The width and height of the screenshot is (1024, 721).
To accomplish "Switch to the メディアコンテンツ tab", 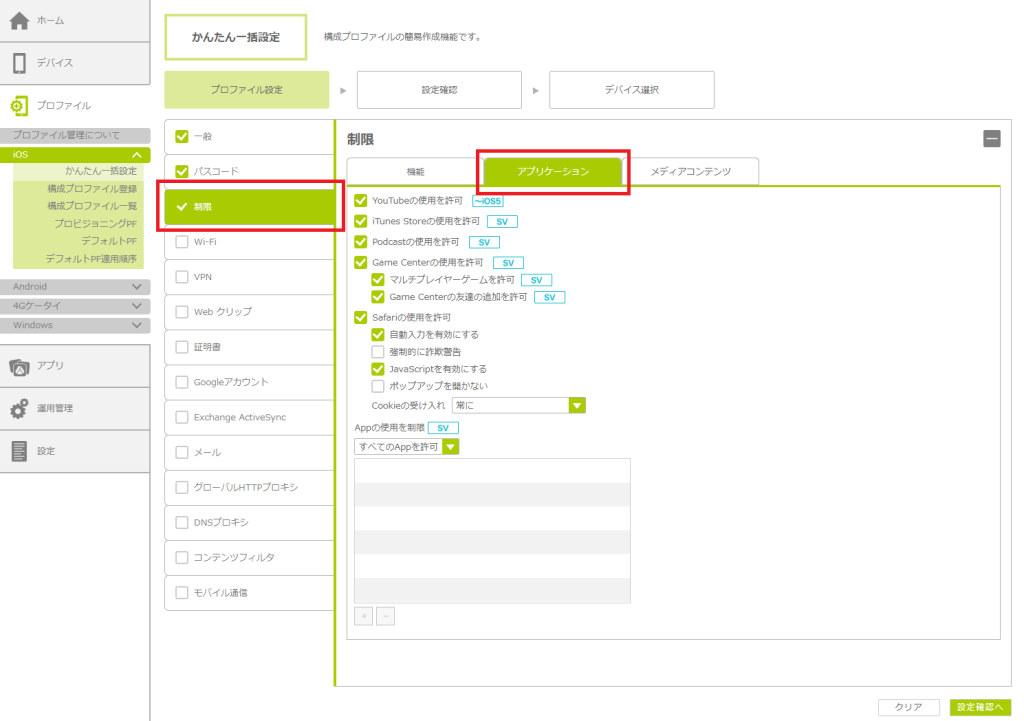I will pyautogui.click(x=691, y=172).
